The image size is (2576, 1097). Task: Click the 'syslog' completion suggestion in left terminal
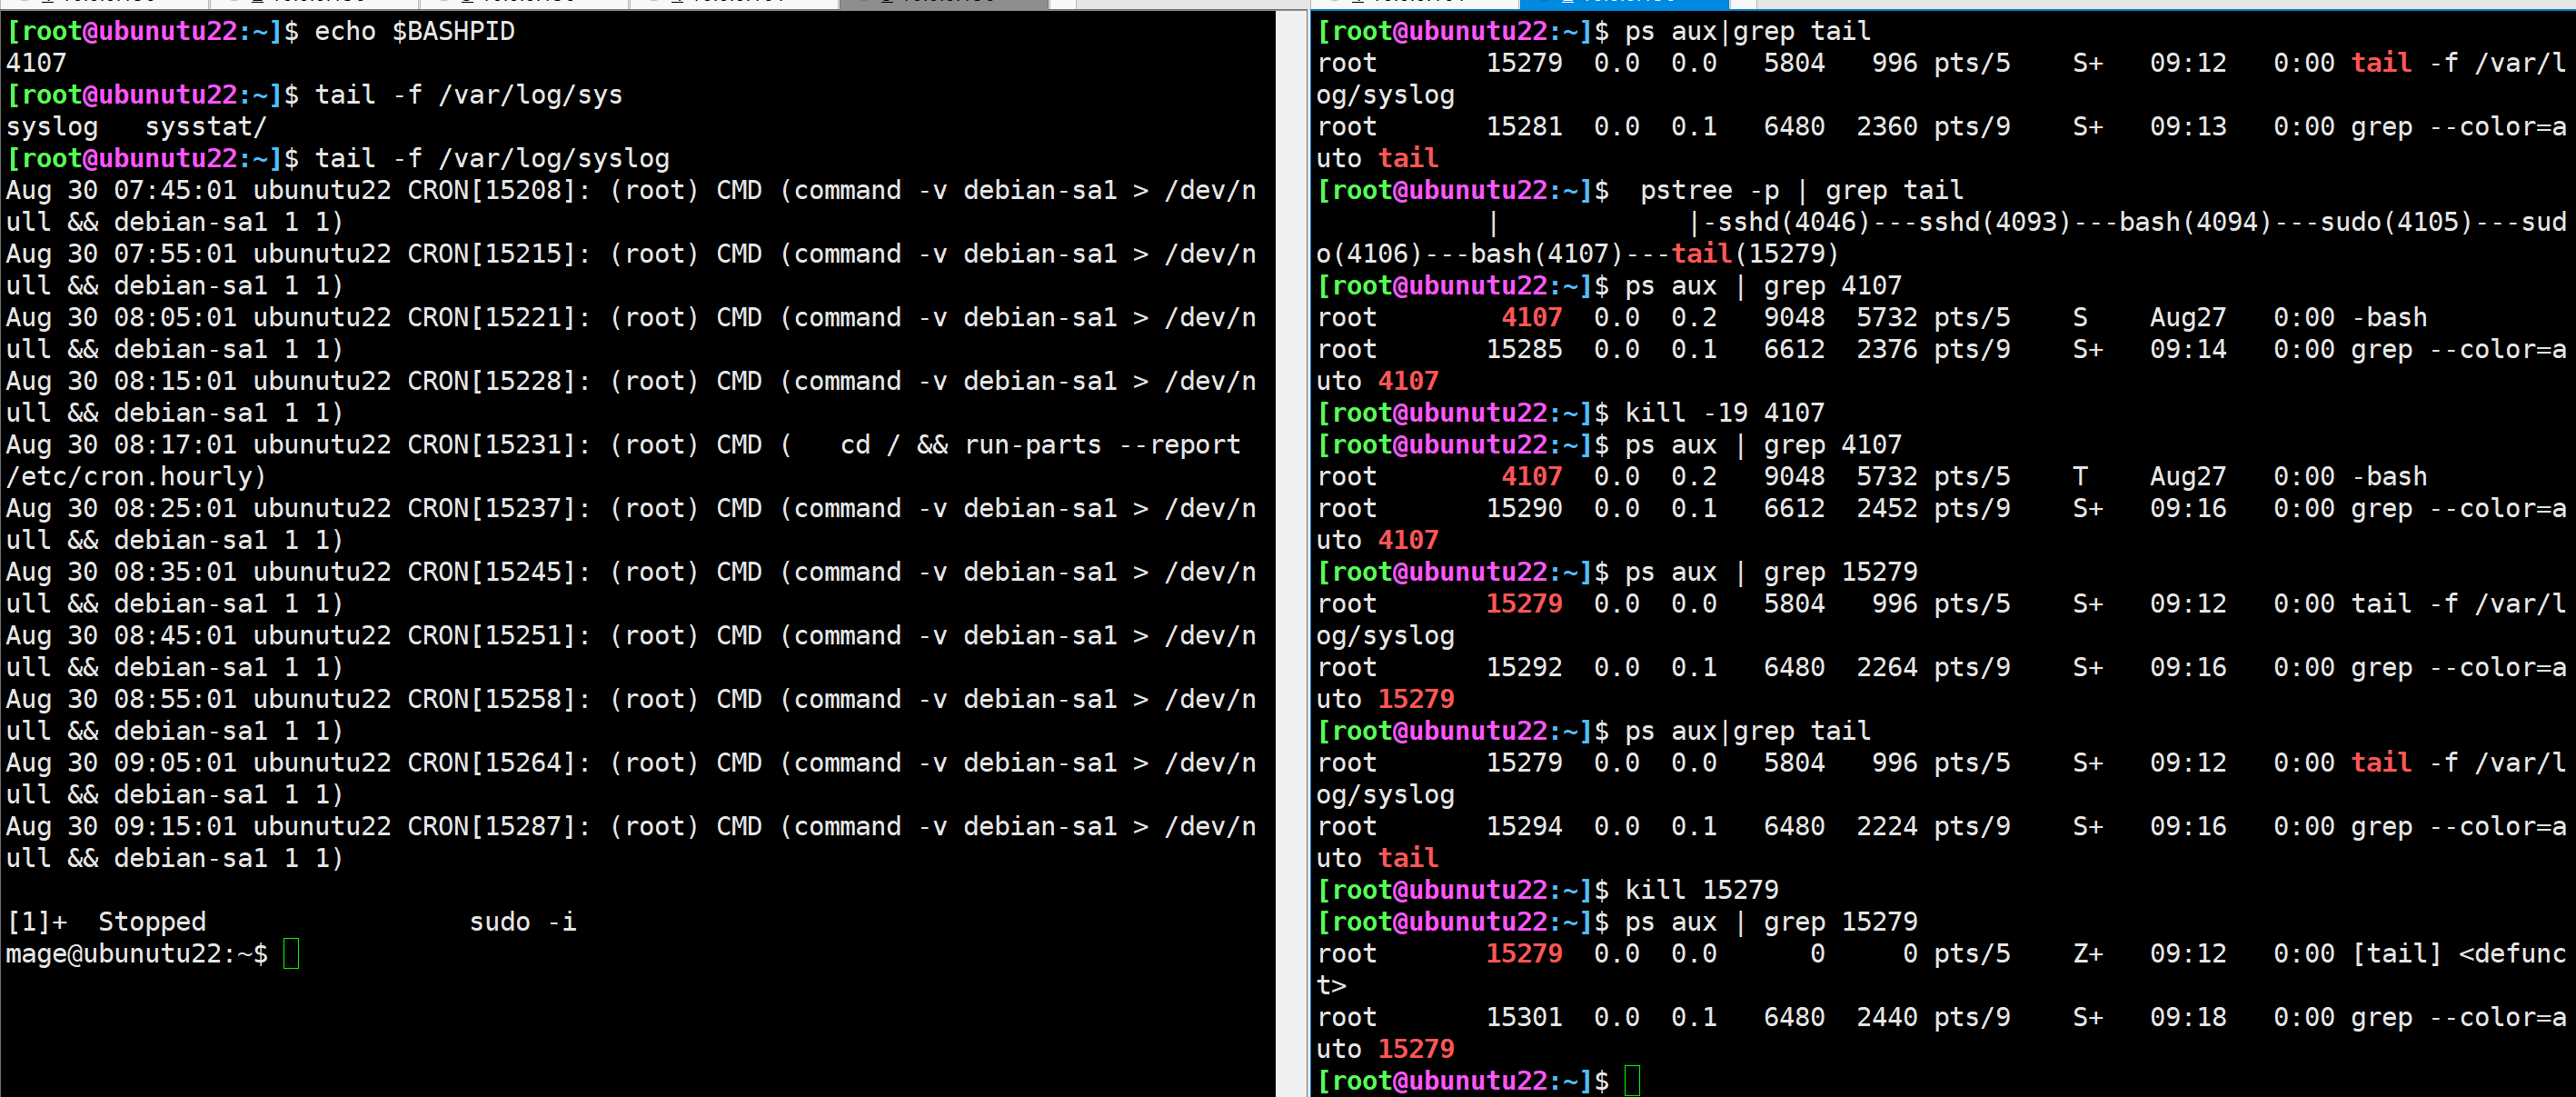(52, 127)
